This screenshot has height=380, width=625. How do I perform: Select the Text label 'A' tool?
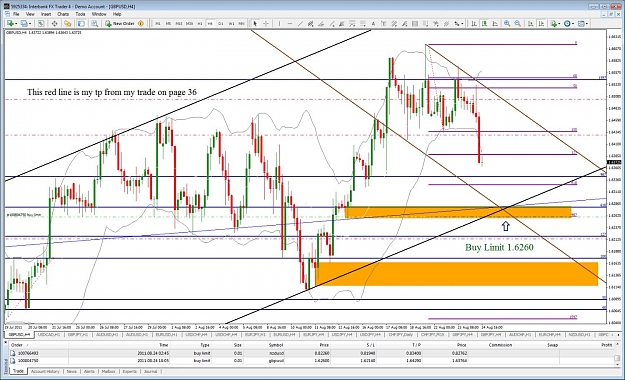click(373, 24)
